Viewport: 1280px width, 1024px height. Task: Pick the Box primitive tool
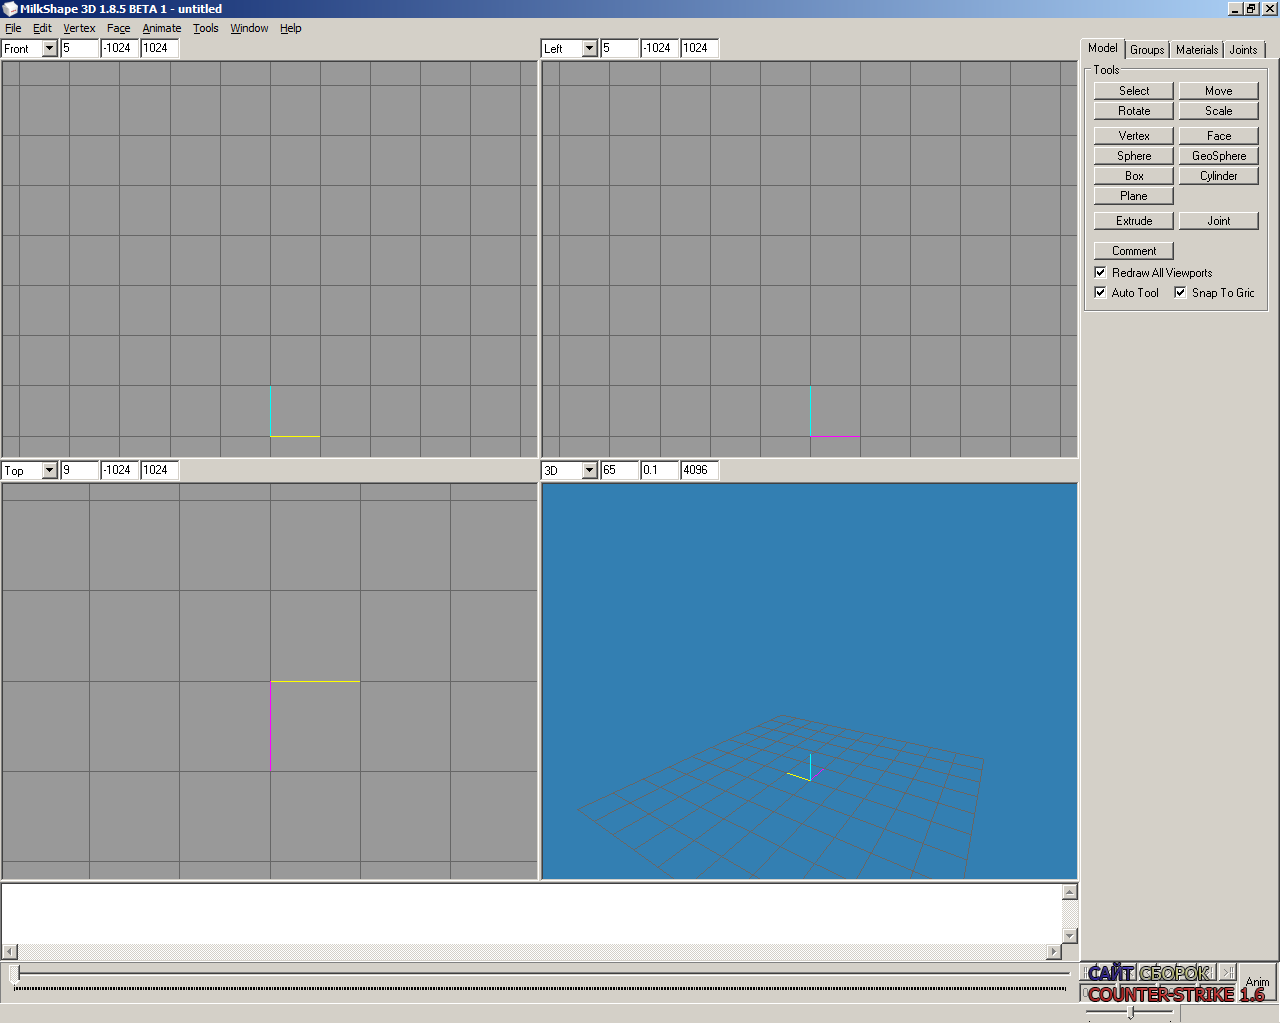point(1133,176)
